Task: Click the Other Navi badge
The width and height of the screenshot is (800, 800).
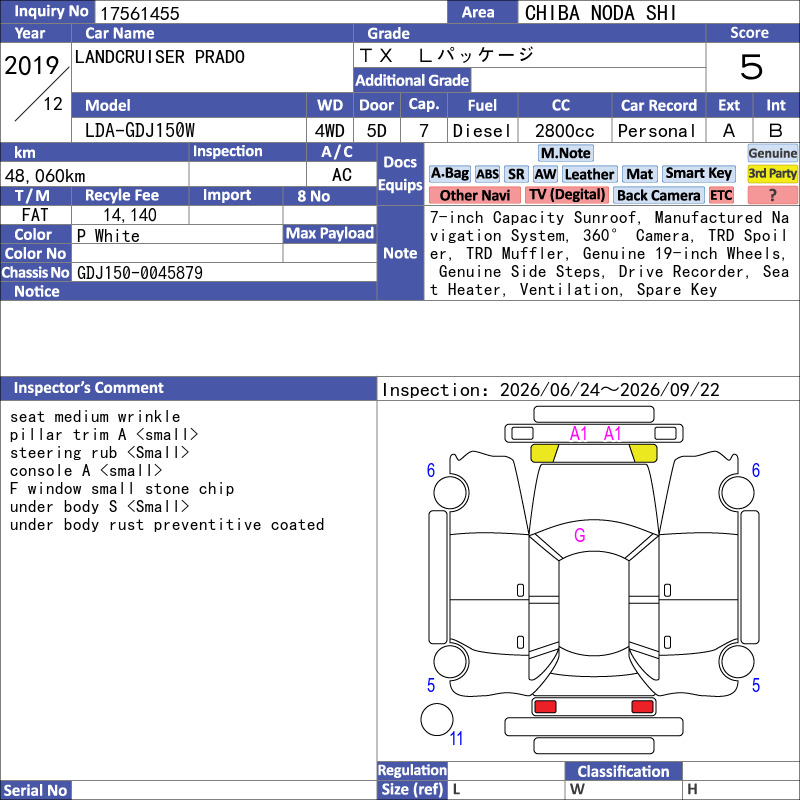Action: [474, 195]
